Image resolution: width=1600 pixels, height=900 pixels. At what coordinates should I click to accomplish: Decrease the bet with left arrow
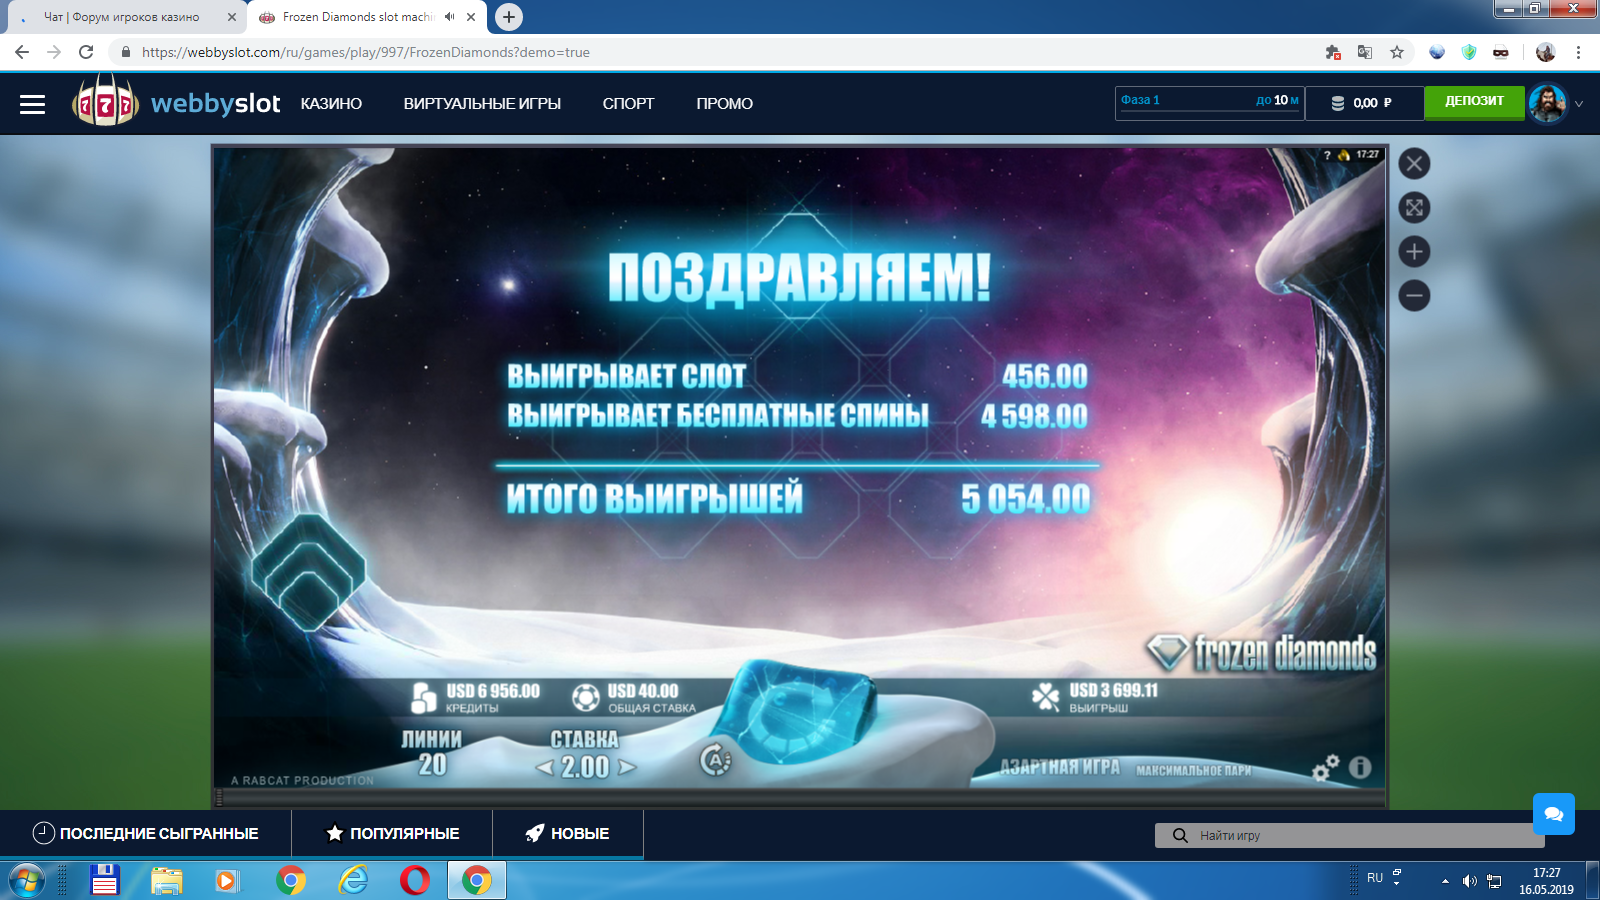pyautogui.click(x=545, y=768)
